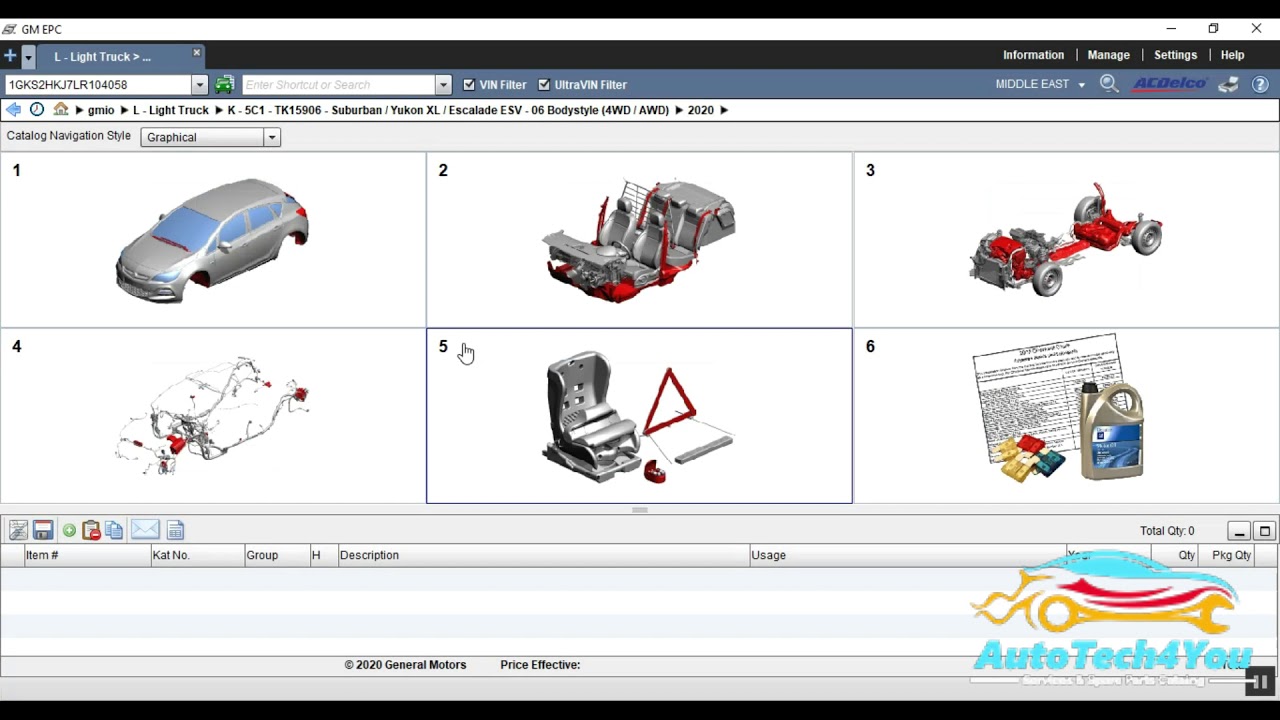Select K - 5C1 - TK15906 breadcrumb entry
The width and height of the screenshot is (1280, 720).
[x=448, y=110]
